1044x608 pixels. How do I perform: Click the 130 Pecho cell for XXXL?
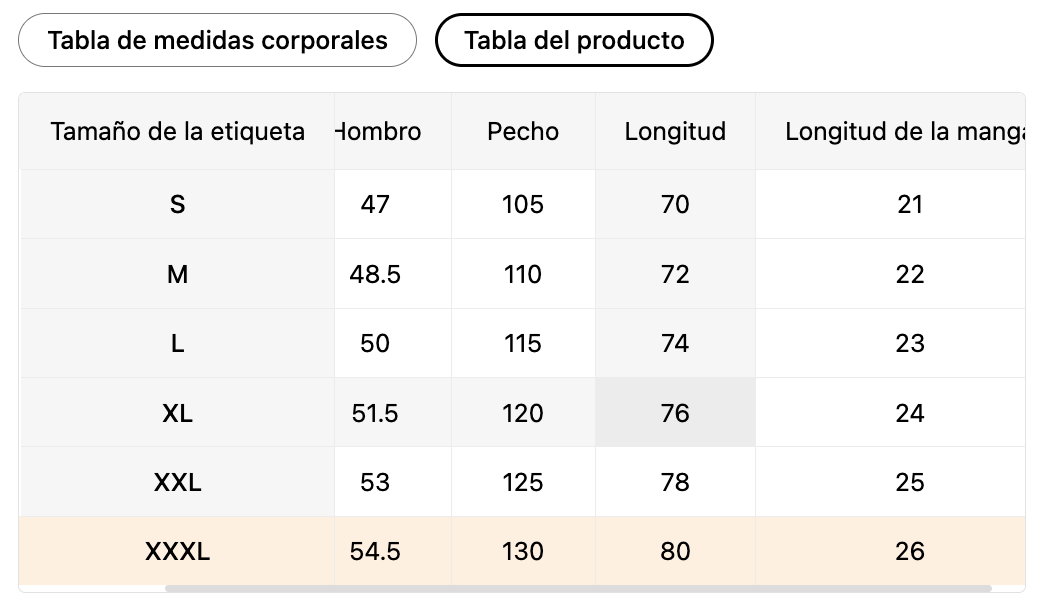click(x=523, y=551)
